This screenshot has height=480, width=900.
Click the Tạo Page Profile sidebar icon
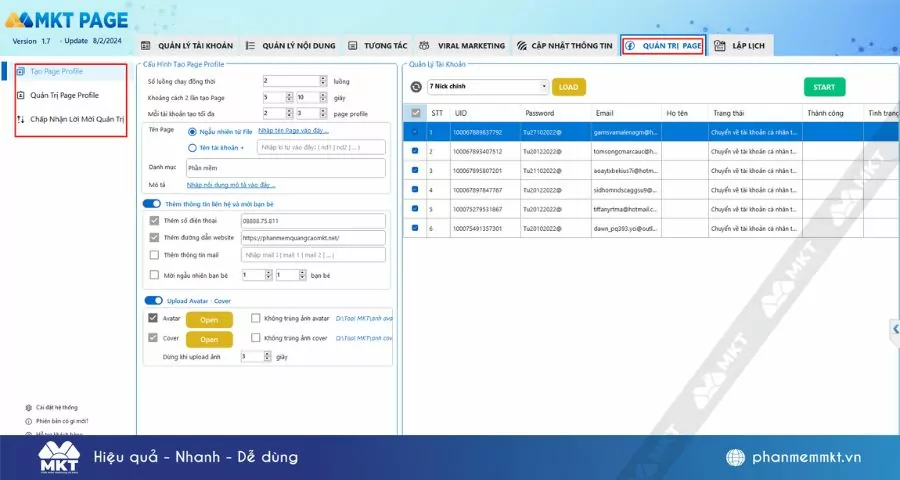21,72
